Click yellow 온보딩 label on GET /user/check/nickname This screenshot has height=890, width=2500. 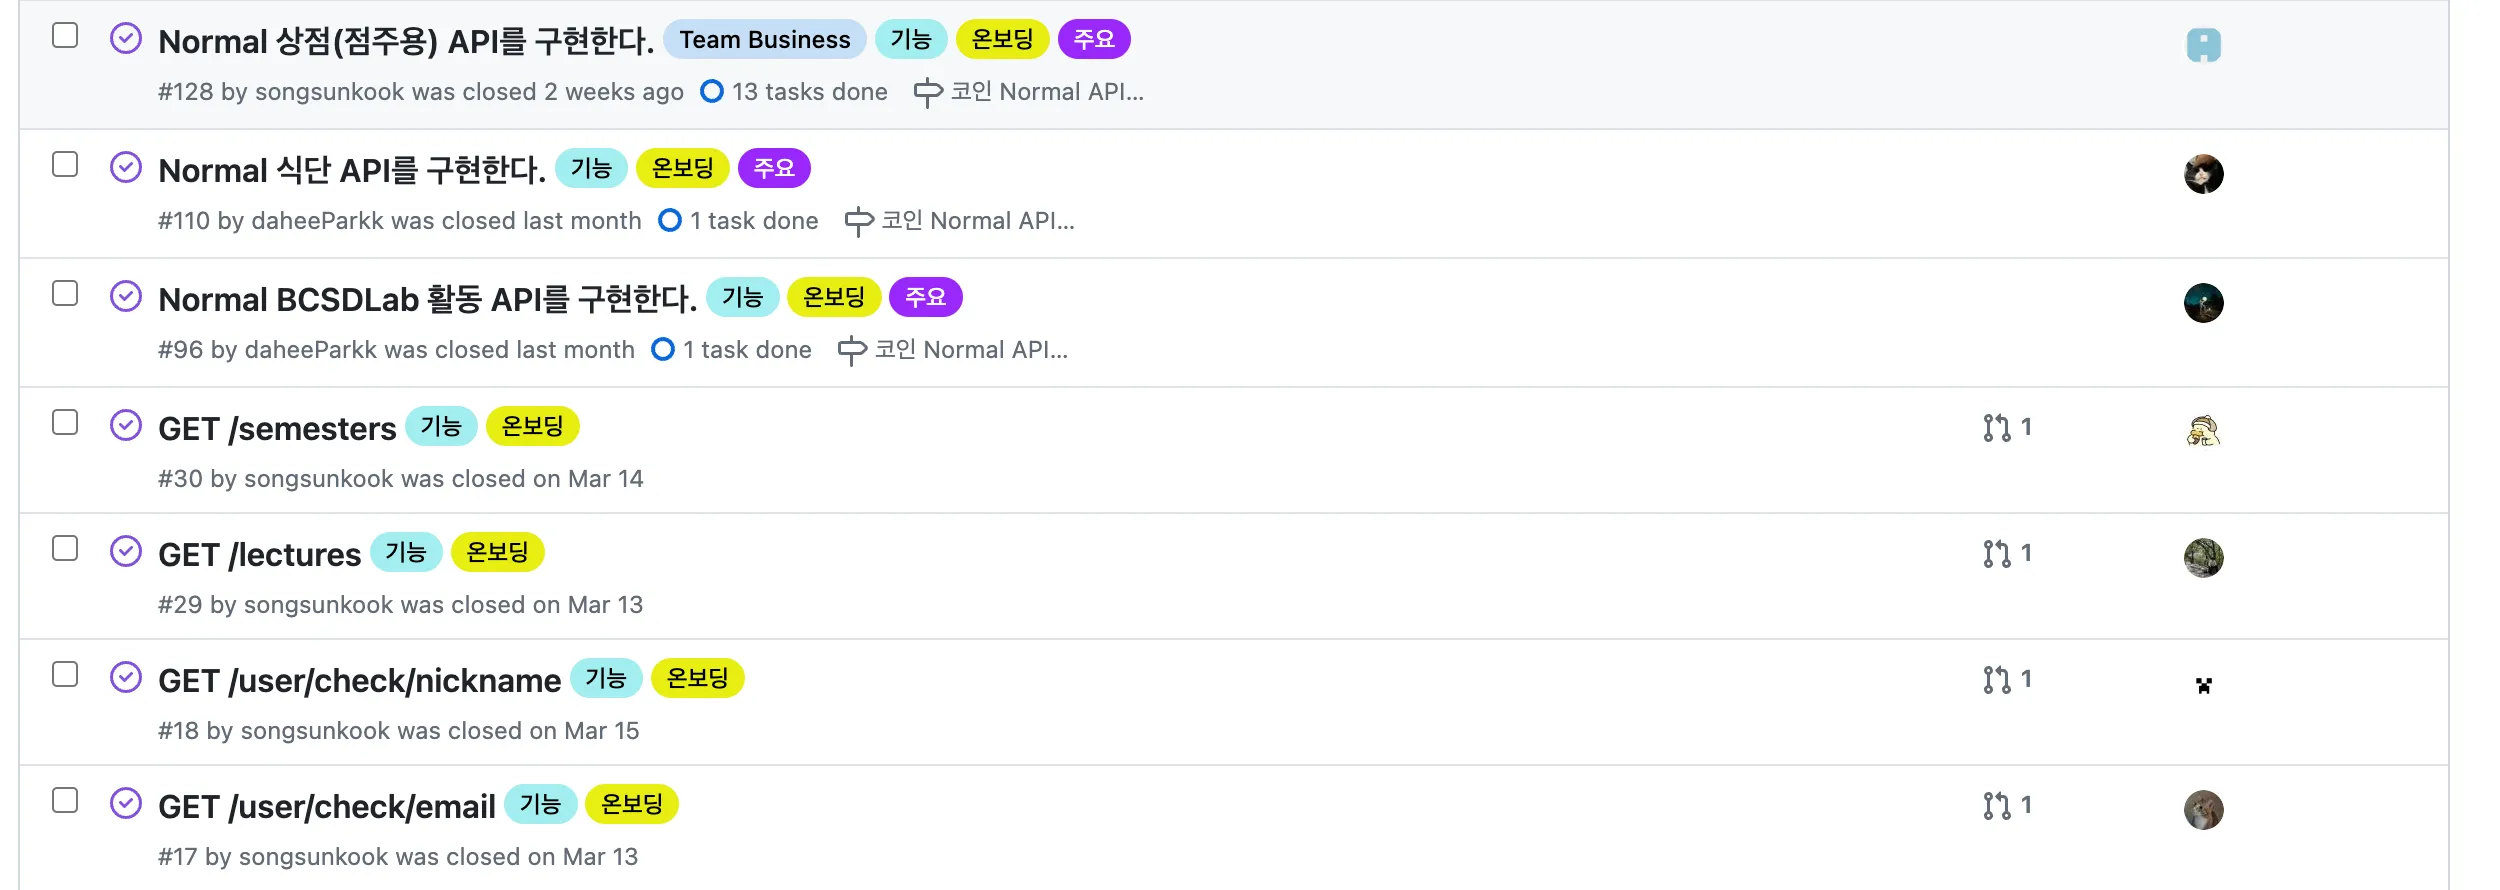[x=697, y=678]
